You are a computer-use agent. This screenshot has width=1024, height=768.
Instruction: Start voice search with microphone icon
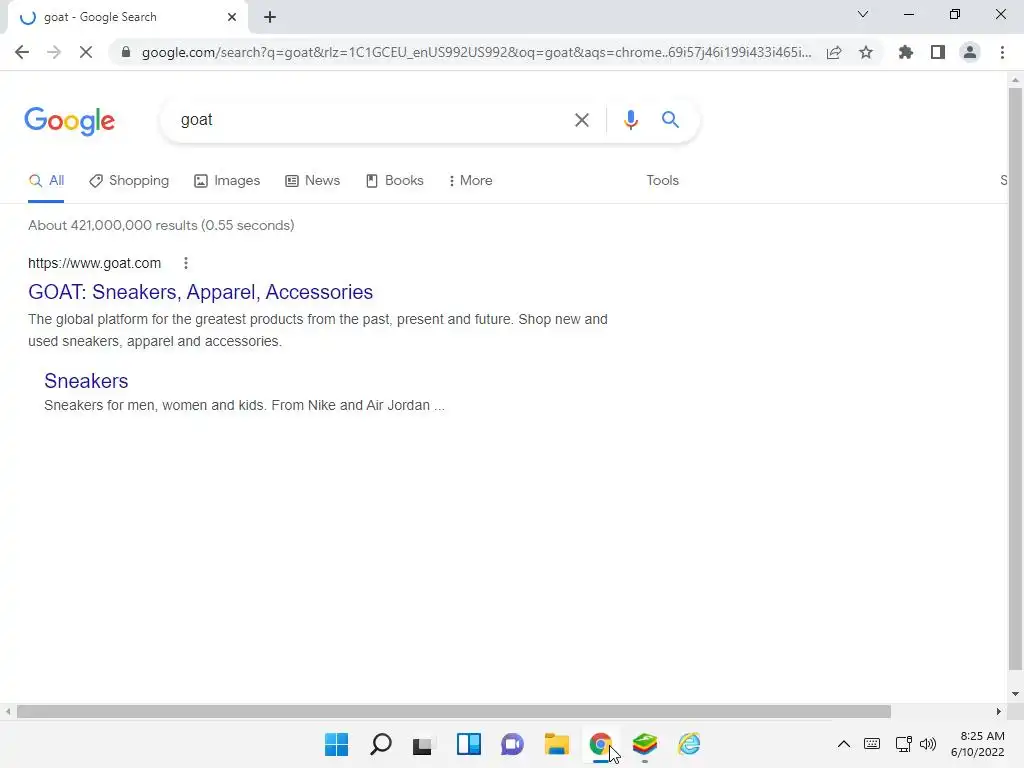(630, 120)
